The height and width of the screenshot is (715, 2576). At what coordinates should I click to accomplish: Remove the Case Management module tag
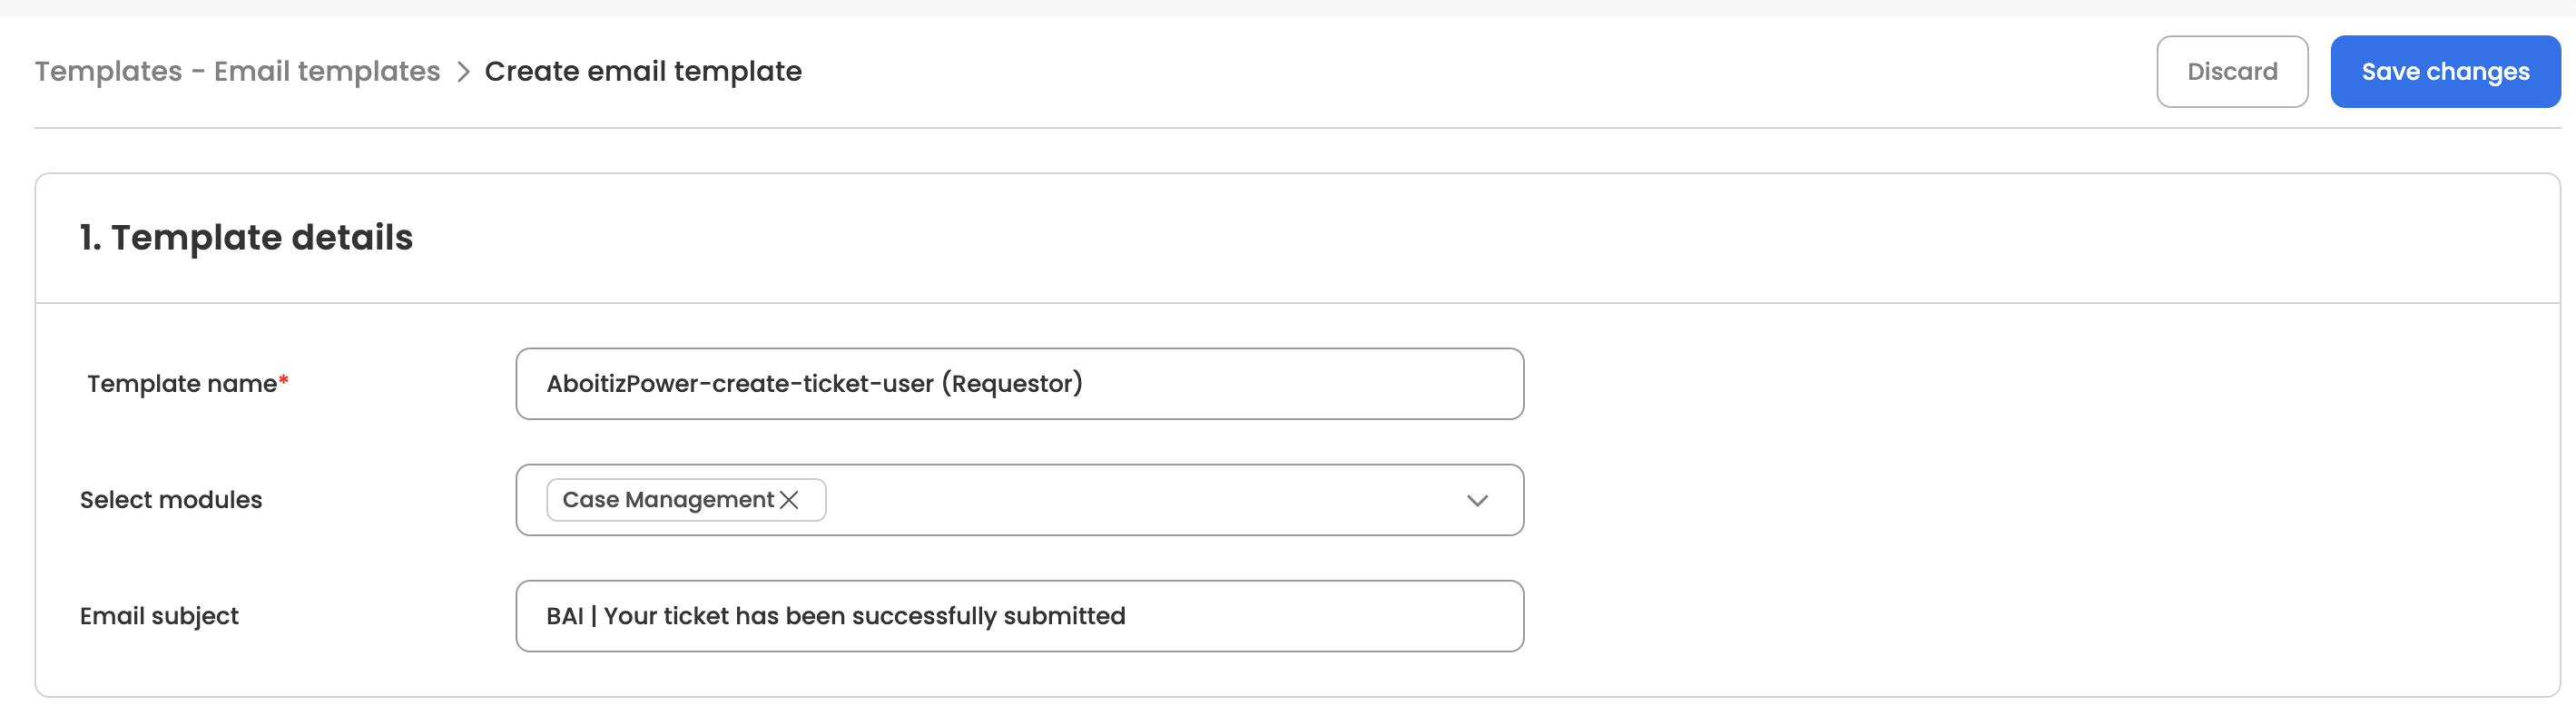point(789,500)
